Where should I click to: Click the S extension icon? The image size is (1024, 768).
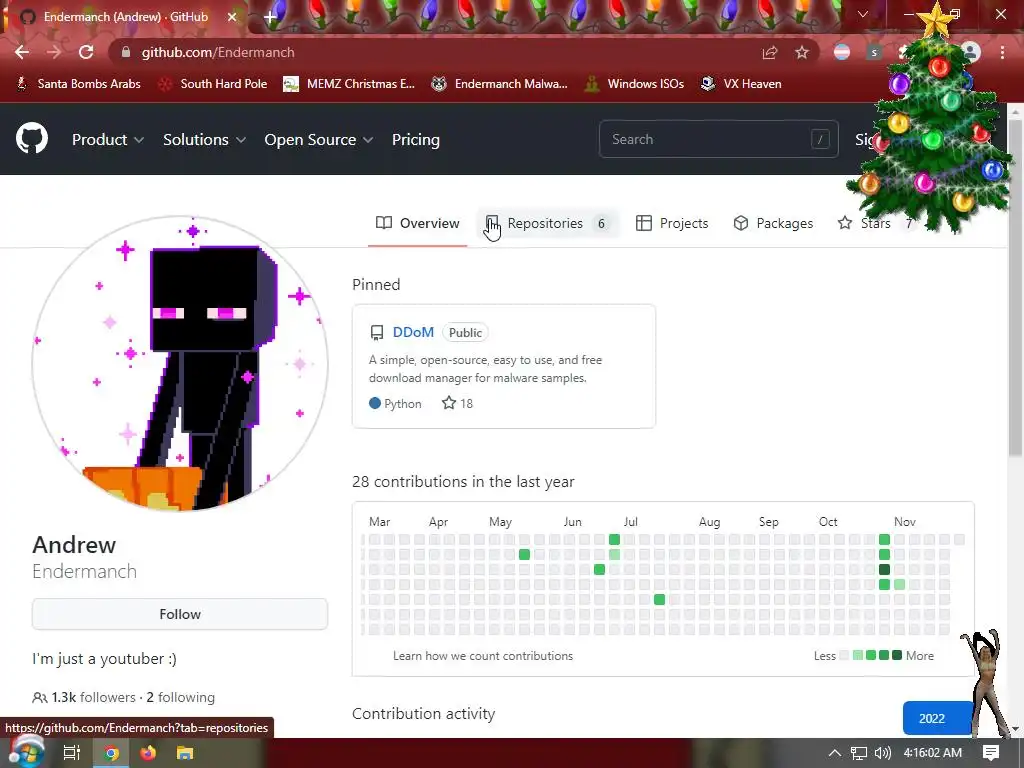(x=874, y=52)
